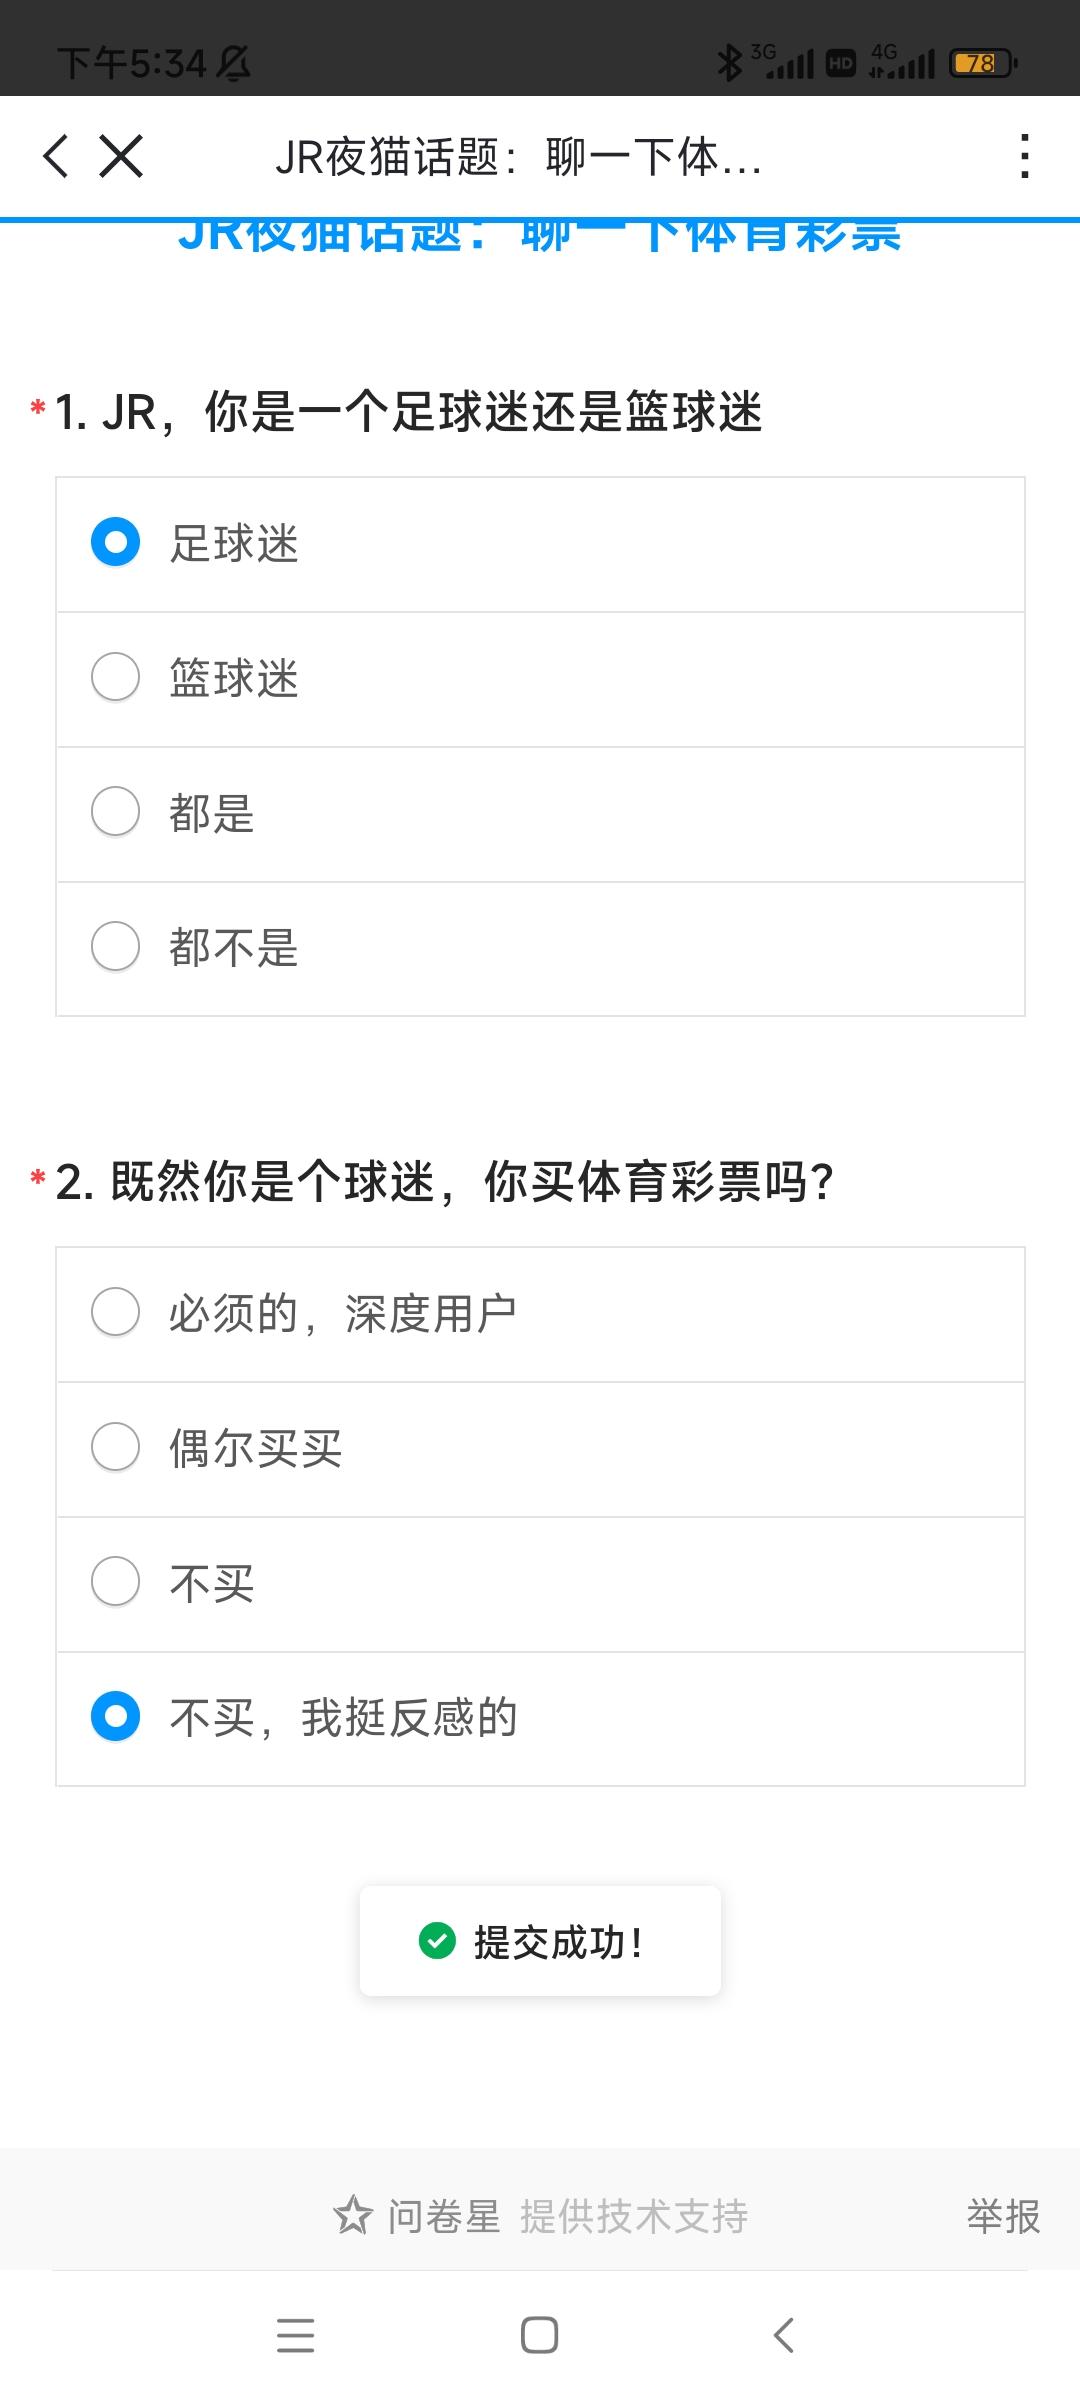Select 必须的，深度用户 option
Viewport: 1080px width, 2400px height.
[116, 1312]
